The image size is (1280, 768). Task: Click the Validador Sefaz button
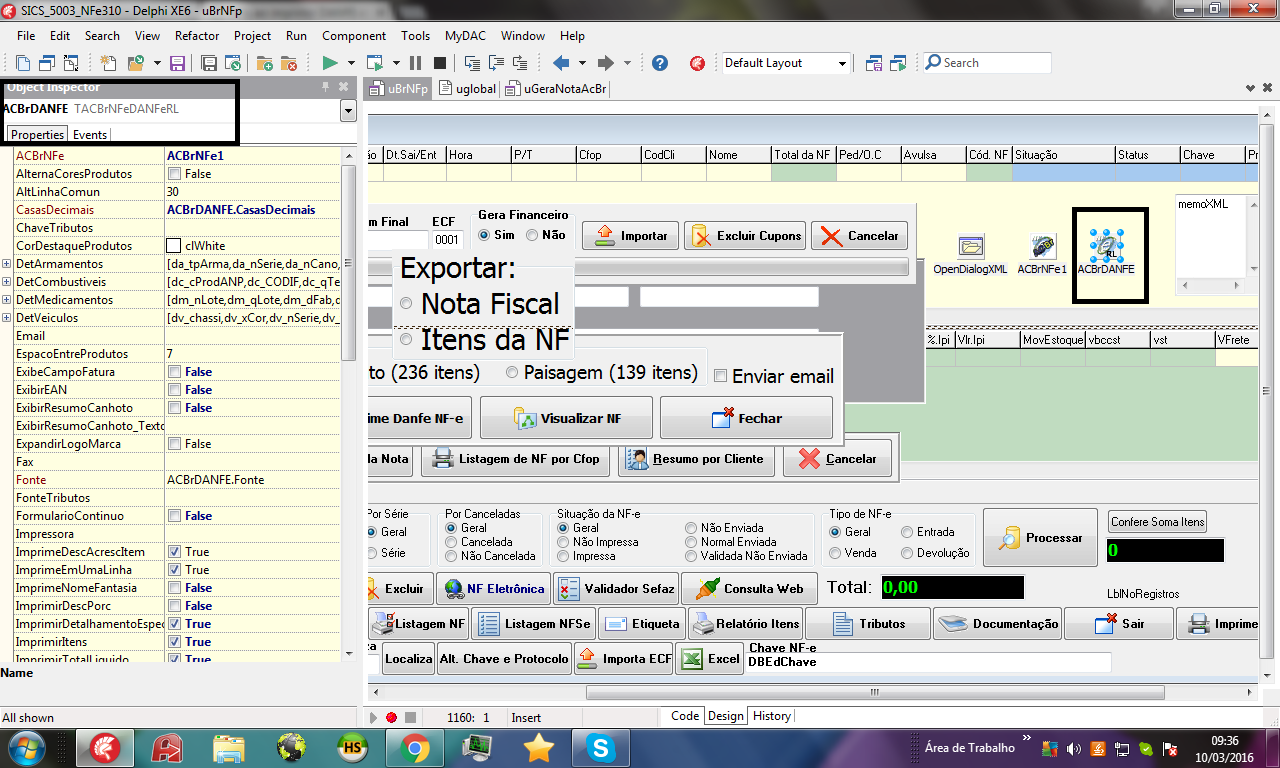[x=616, y=589]
